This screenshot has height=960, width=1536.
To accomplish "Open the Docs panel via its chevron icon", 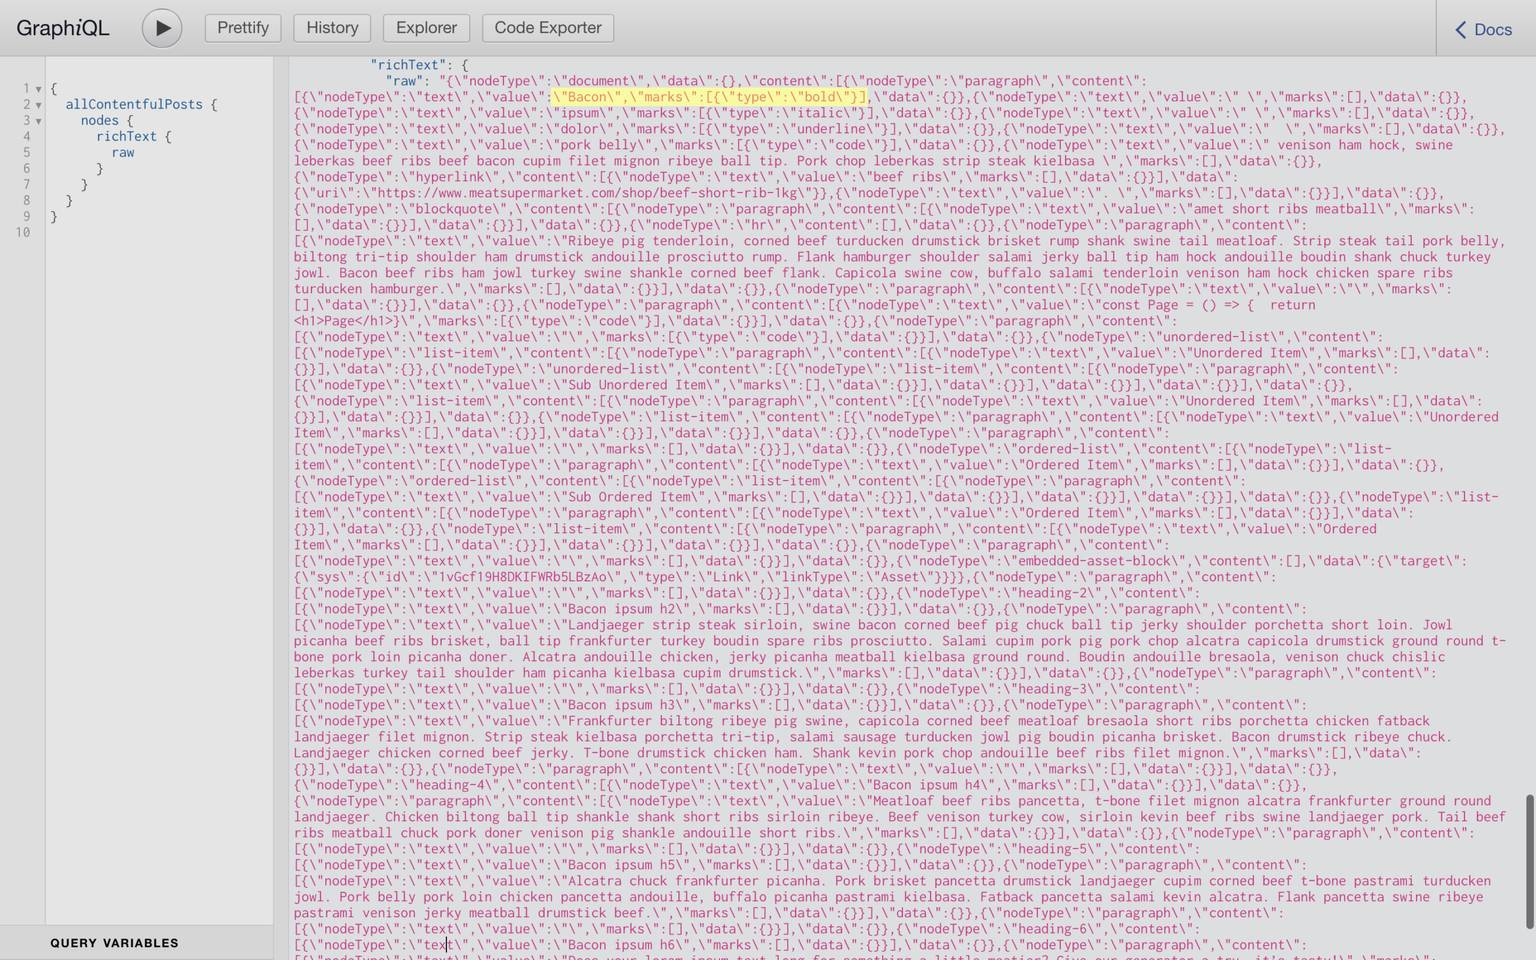I will coord(1462,29).
